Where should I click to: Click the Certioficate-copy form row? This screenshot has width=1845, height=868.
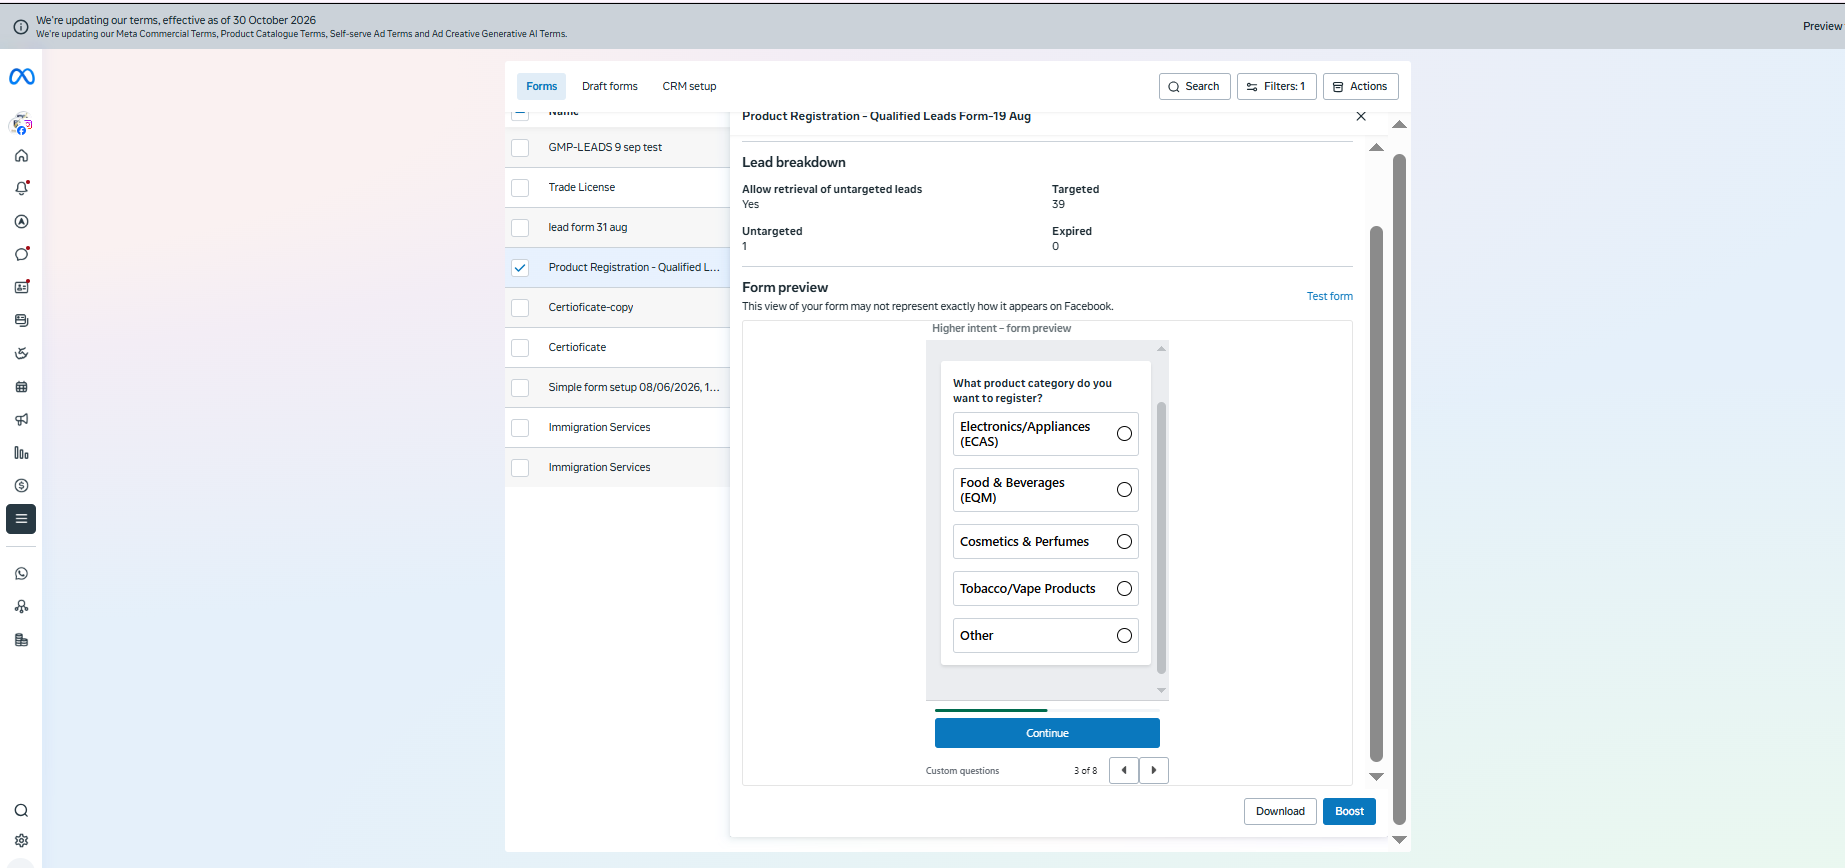pyautogui.click(x=617, y=307)
